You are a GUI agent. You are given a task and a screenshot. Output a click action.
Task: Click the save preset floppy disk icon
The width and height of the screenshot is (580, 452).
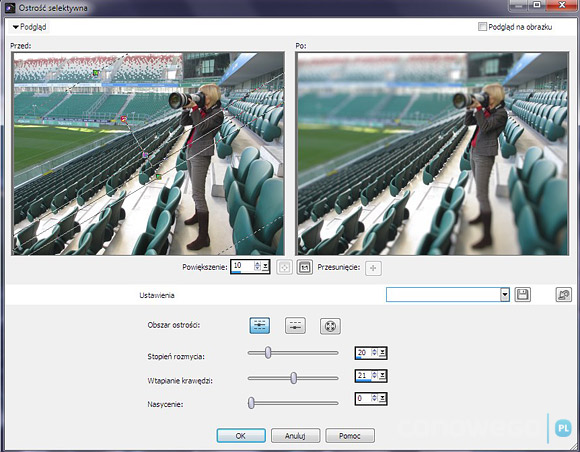pyautogui.click(x=523, y=295)
